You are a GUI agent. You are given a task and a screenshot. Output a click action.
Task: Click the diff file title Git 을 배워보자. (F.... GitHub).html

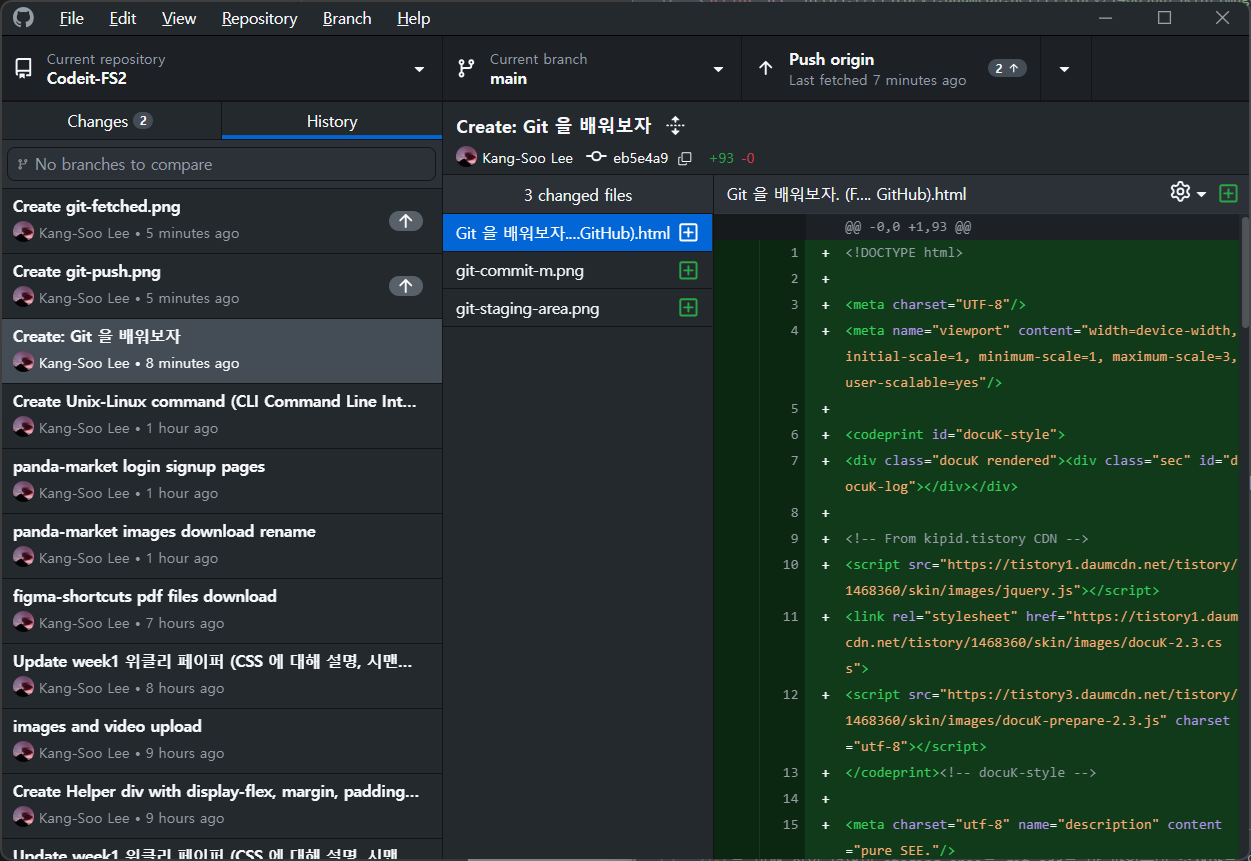coord(846,194)
